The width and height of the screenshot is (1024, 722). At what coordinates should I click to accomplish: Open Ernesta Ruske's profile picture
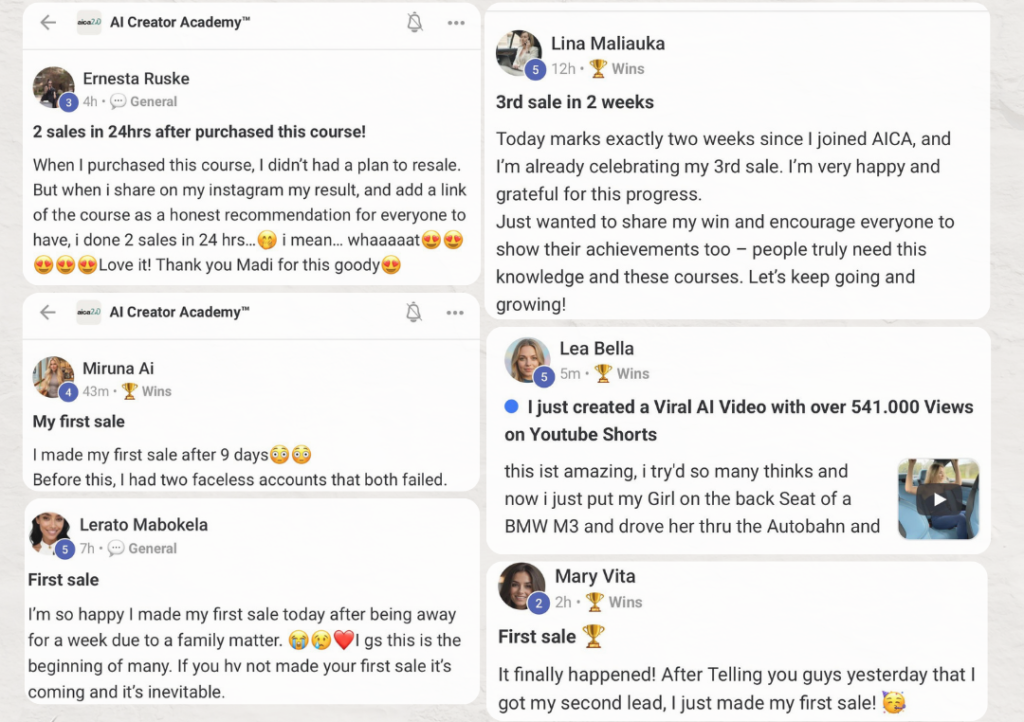point(53,88)
